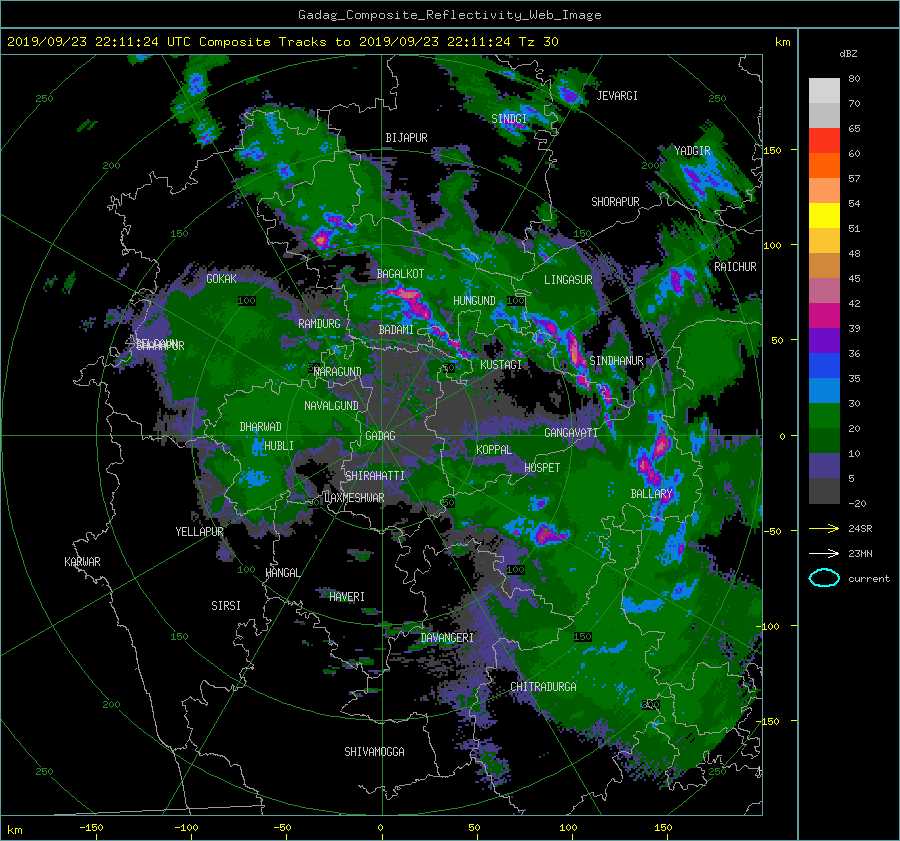Click the YELLAPUR city label
This screenshot has width=900, height=841.
pyautogui.click(x=199, y=532)
